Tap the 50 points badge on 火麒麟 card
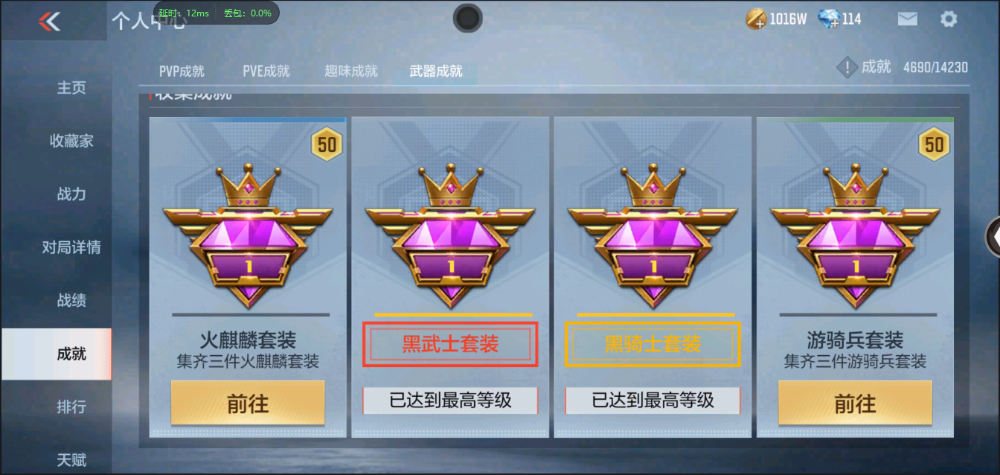The height and width of the screenshot is (475, 1000). point(327,145)
